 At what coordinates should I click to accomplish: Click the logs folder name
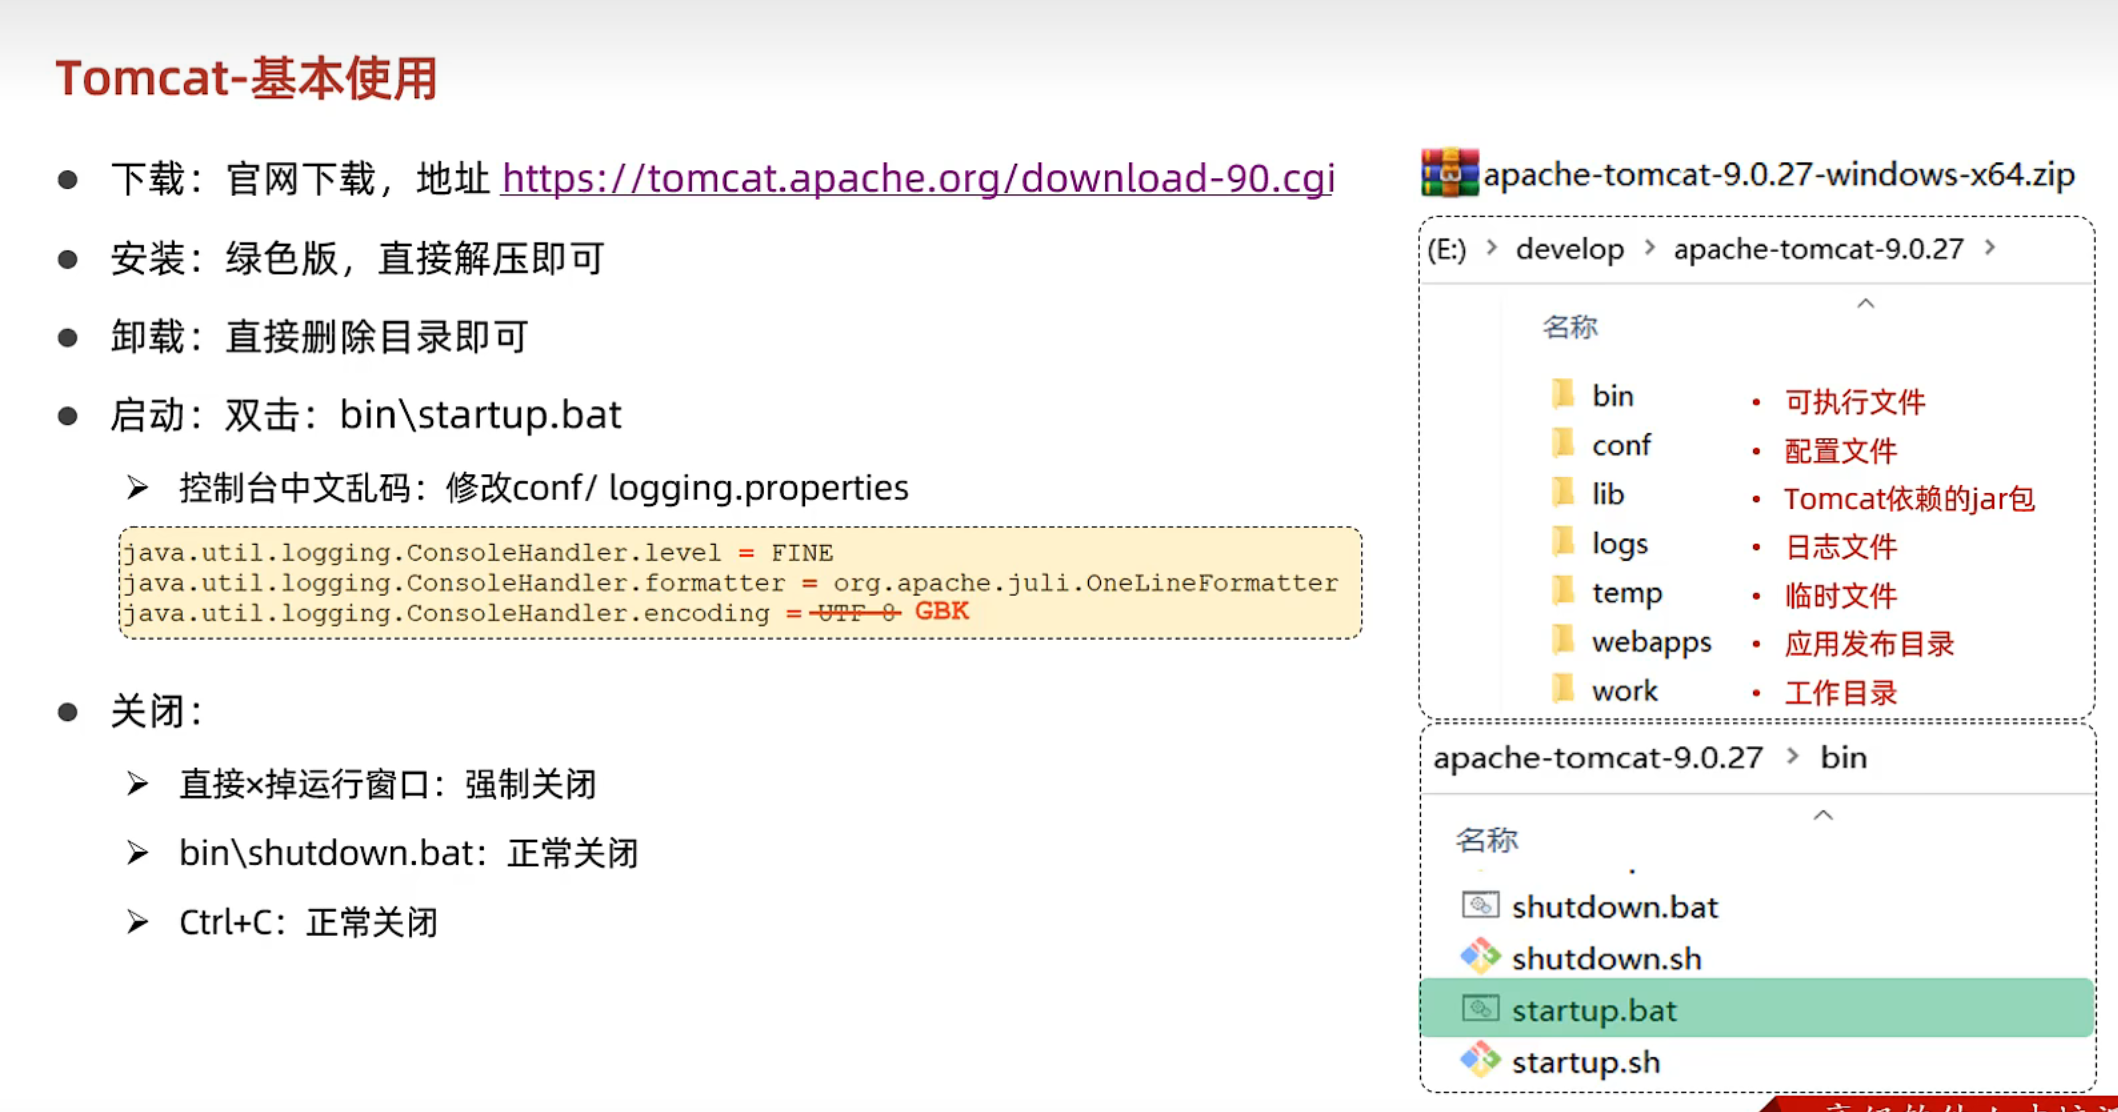[x=1620, y=544]
